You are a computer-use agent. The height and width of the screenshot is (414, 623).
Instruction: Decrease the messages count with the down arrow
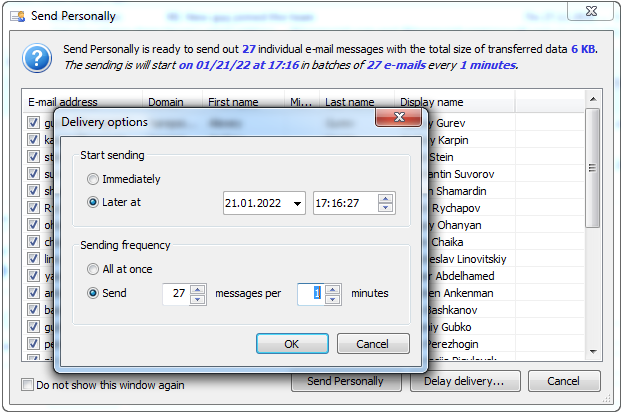[x=198, y=299]
